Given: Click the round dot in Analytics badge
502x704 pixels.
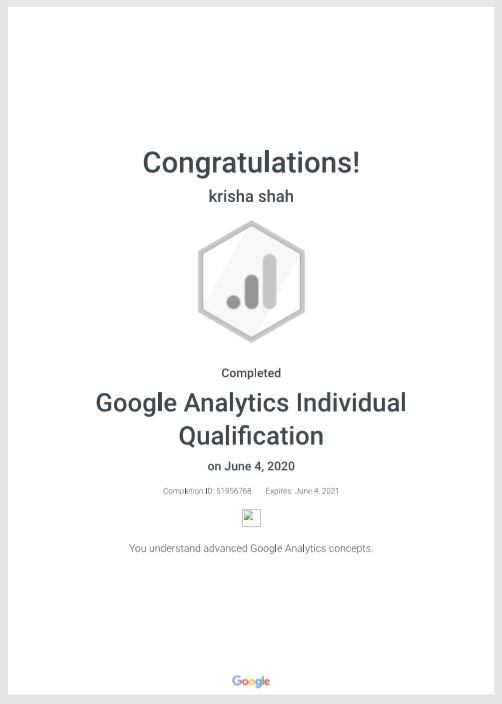Looking at the screenshot, I should click(x=233, y=302).
